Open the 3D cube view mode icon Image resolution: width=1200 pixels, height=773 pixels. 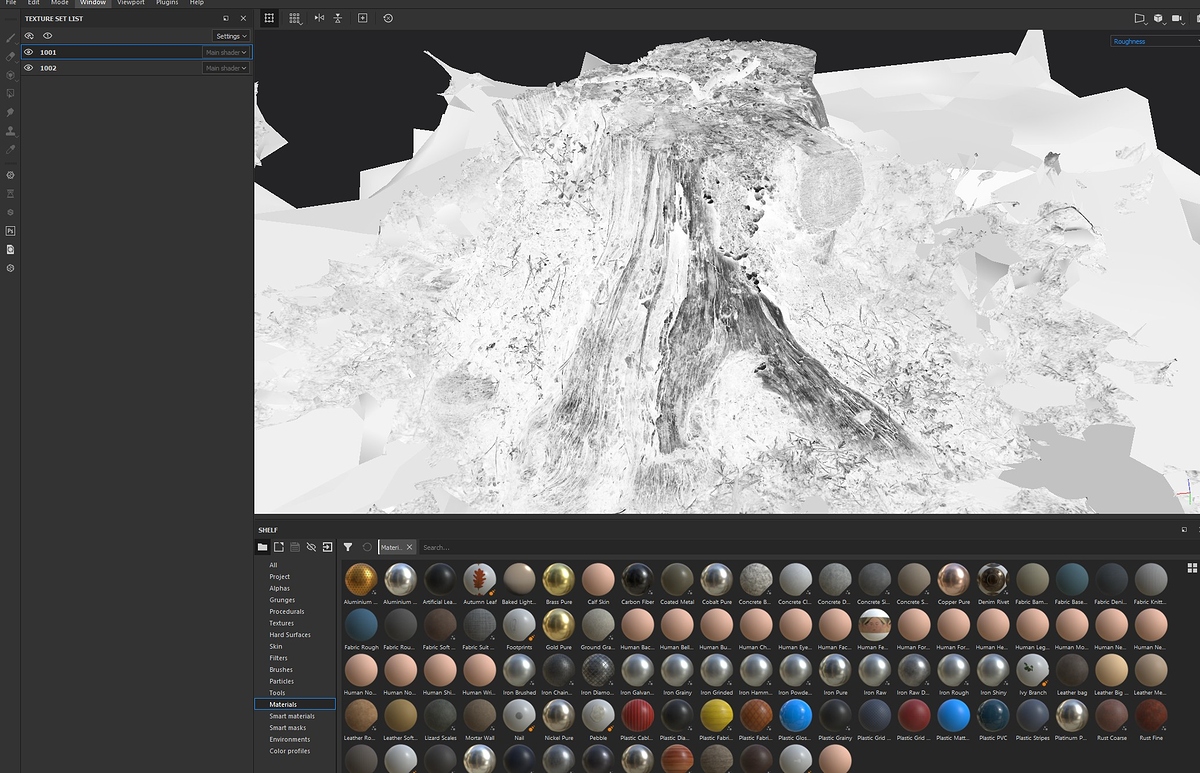coord(1159,18)
